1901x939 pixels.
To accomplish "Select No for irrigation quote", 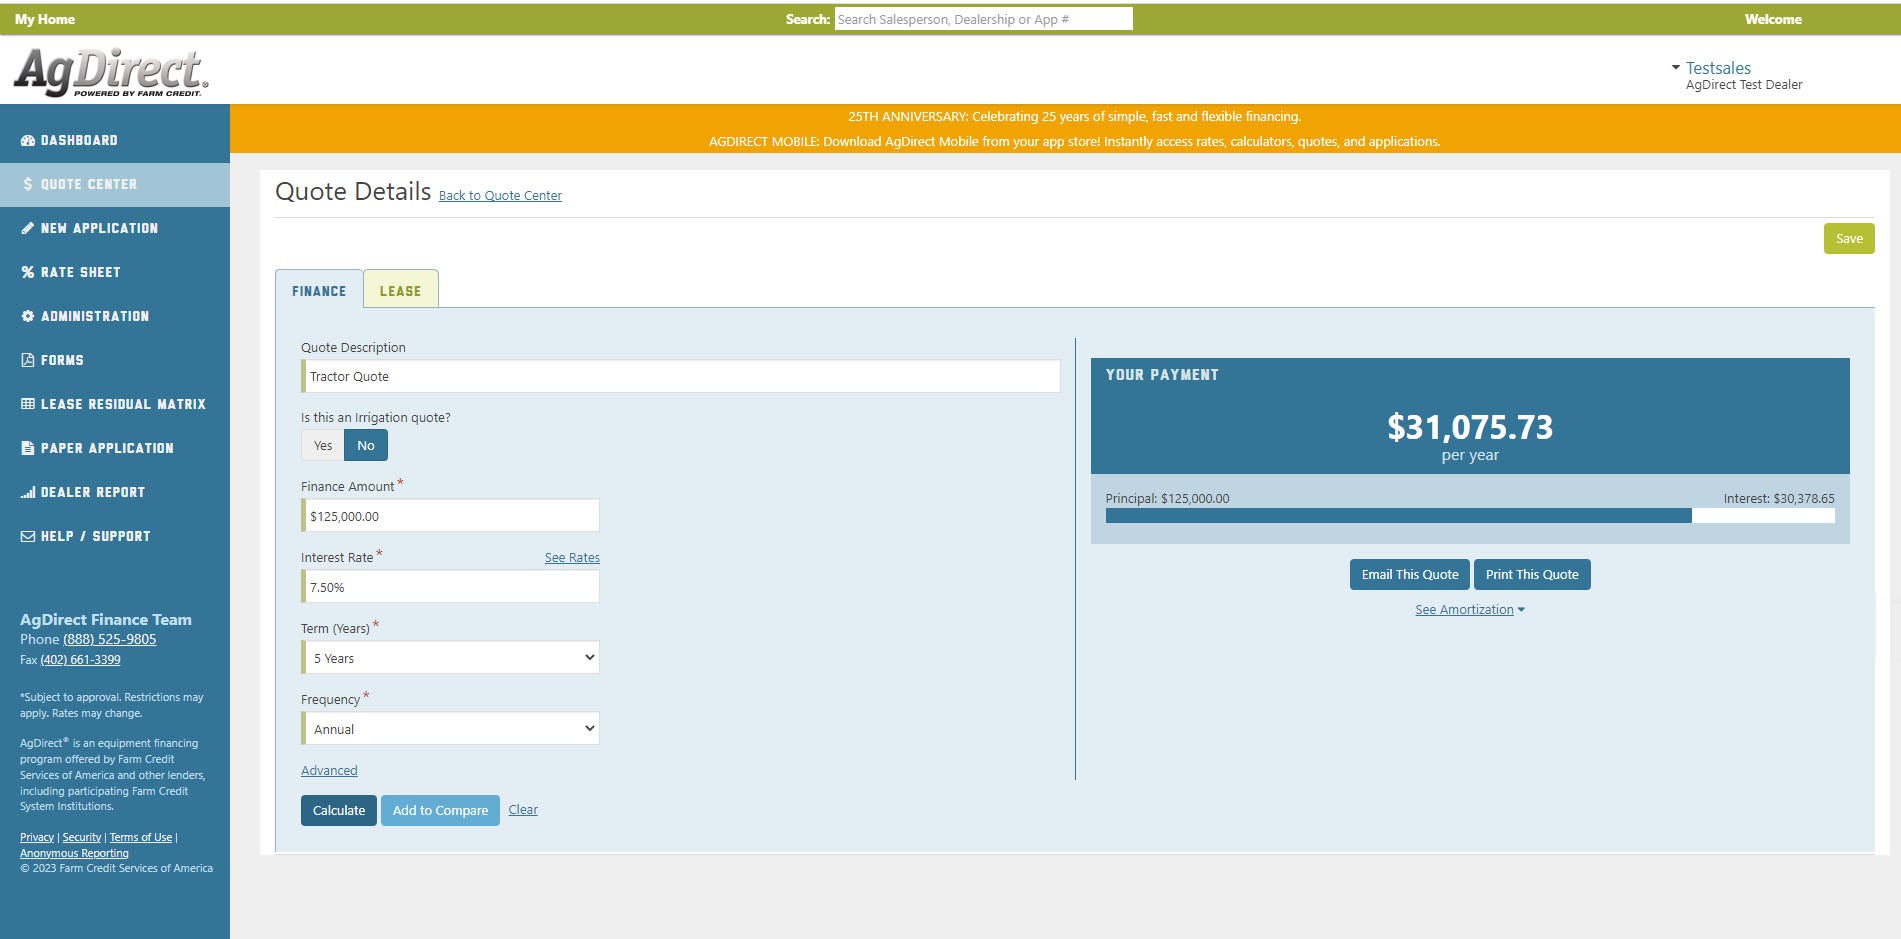I will pos(366,446).
